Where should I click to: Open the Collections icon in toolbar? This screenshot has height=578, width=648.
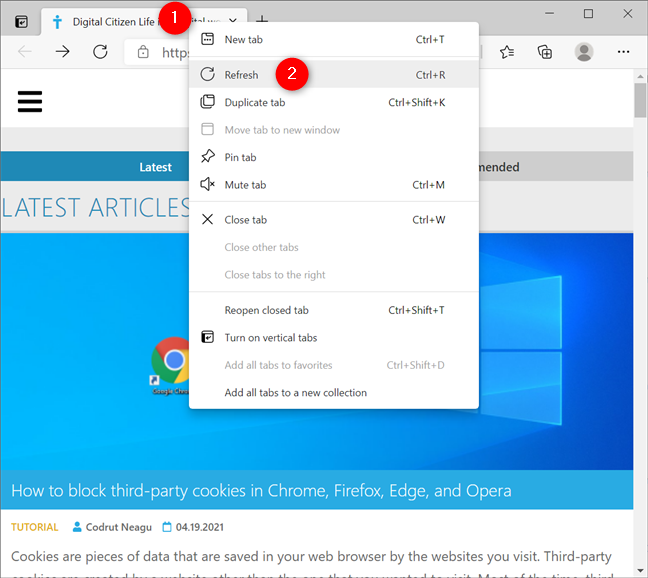(545, 52)
